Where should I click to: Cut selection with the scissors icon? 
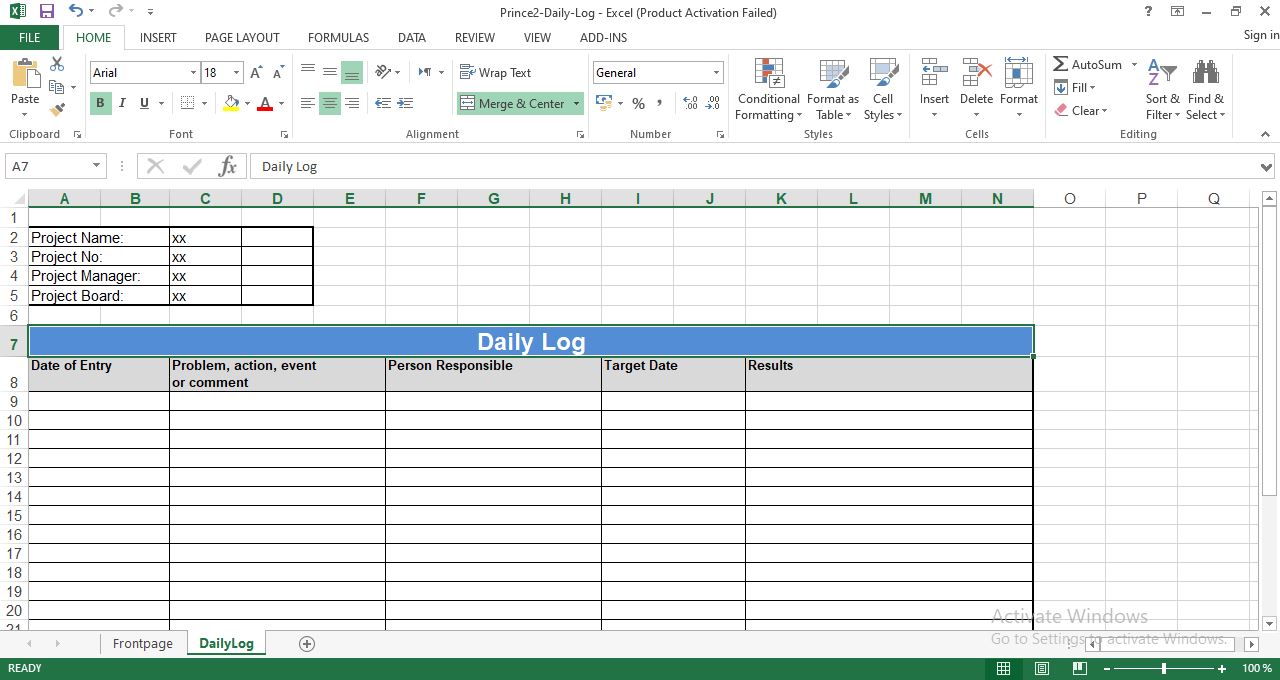pyautogui.click(x=57, y=64)
